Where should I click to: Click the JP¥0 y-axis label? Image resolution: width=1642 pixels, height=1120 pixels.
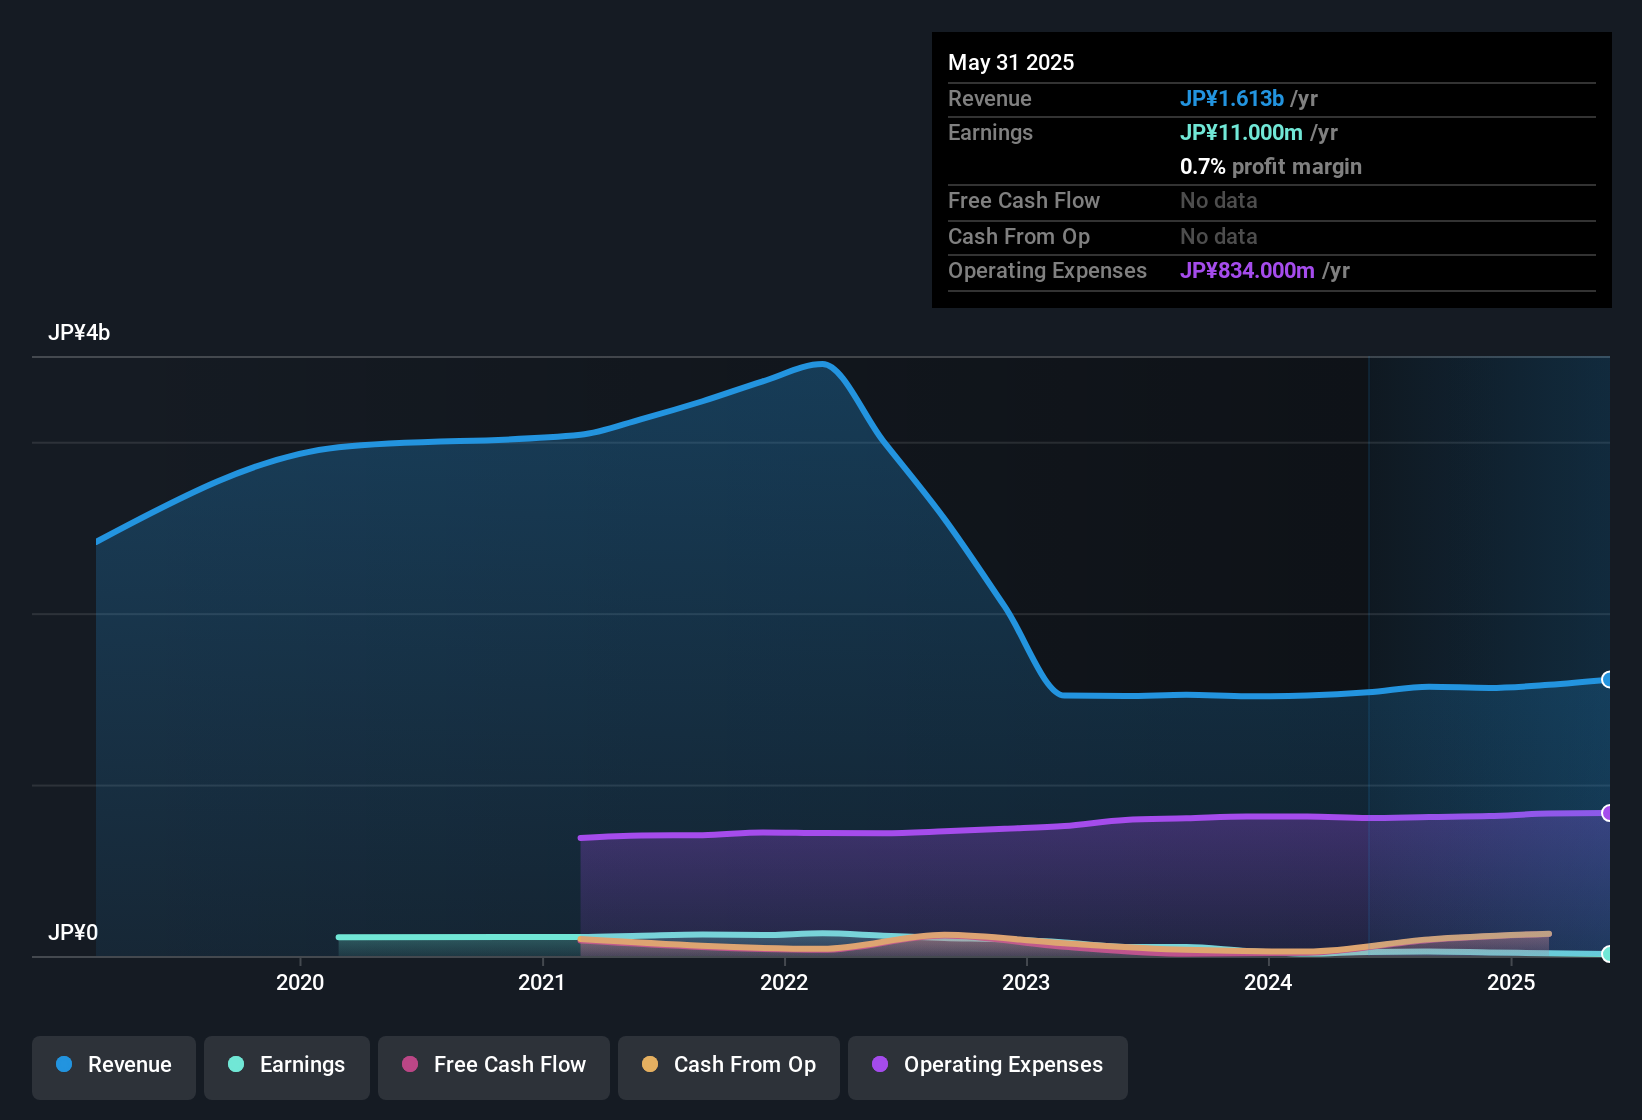pos(73,933)
